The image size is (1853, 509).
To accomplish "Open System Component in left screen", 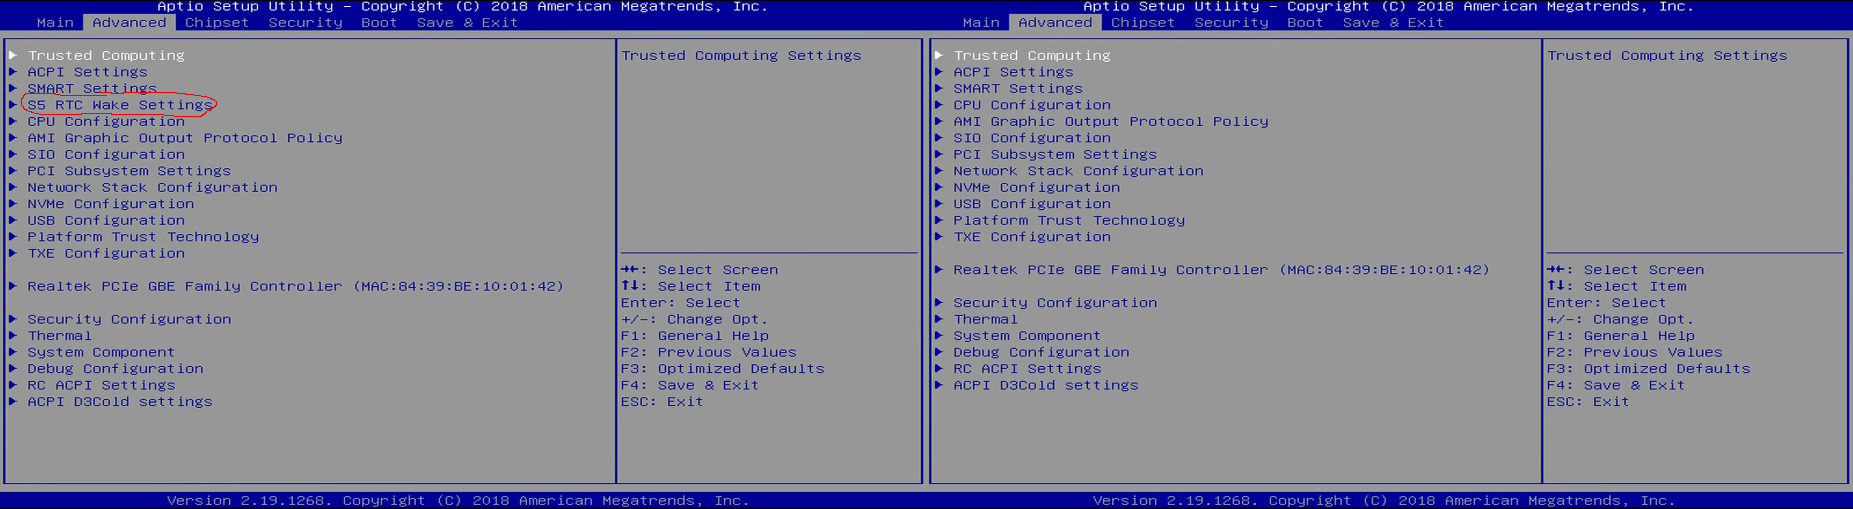I will coord(101,352).
